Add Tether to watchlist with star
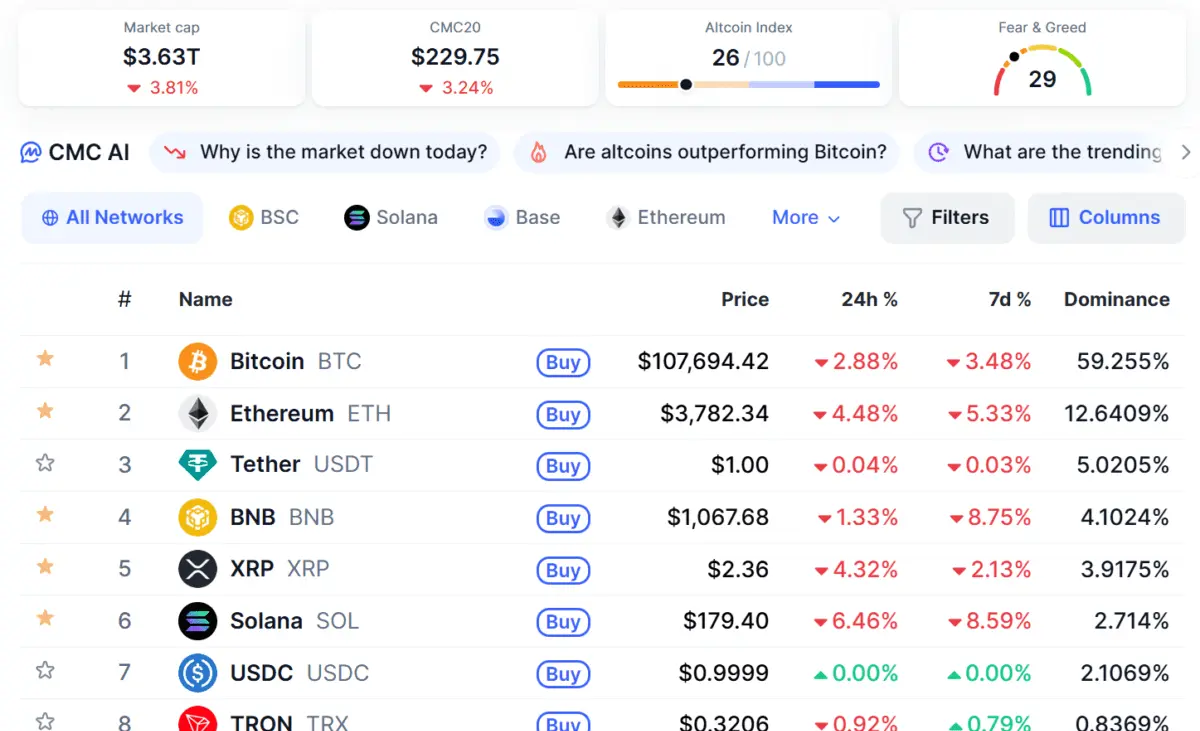Image resolution: width=1200 pixels, height=731 pixels. (x=45, y=463)
